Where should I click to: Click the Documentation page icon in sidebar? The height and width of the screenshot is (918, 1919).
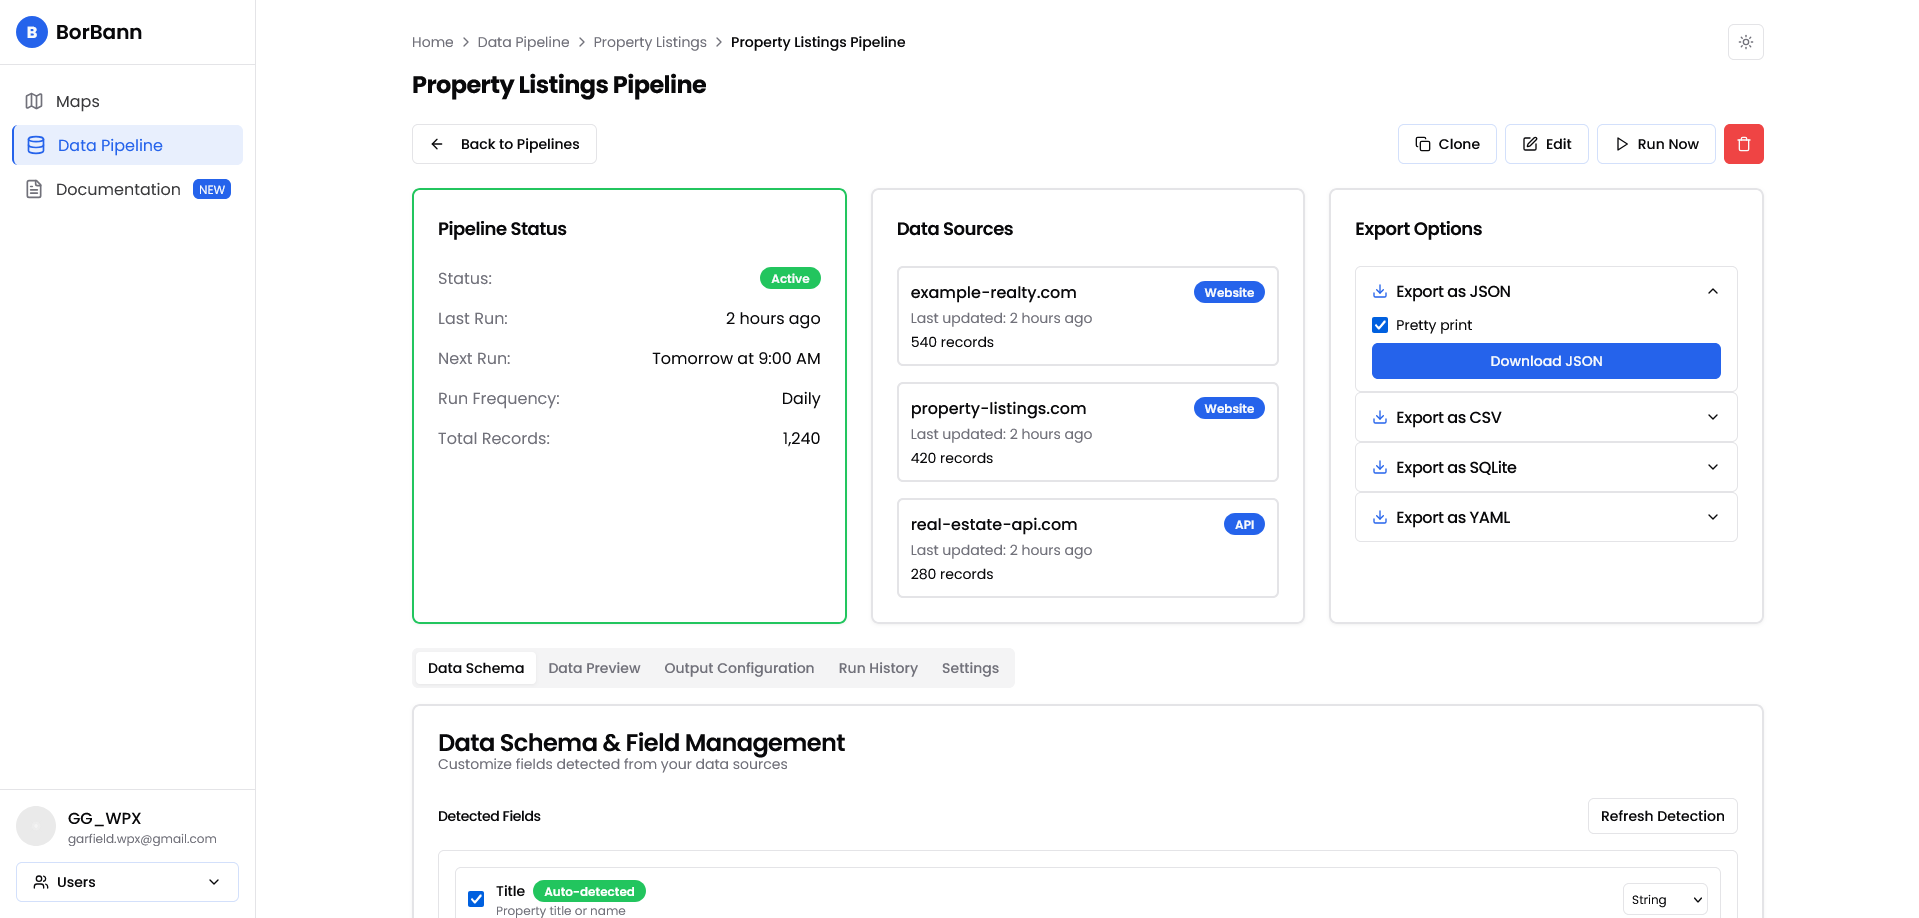pyautogui.click(x=34, y=189)
